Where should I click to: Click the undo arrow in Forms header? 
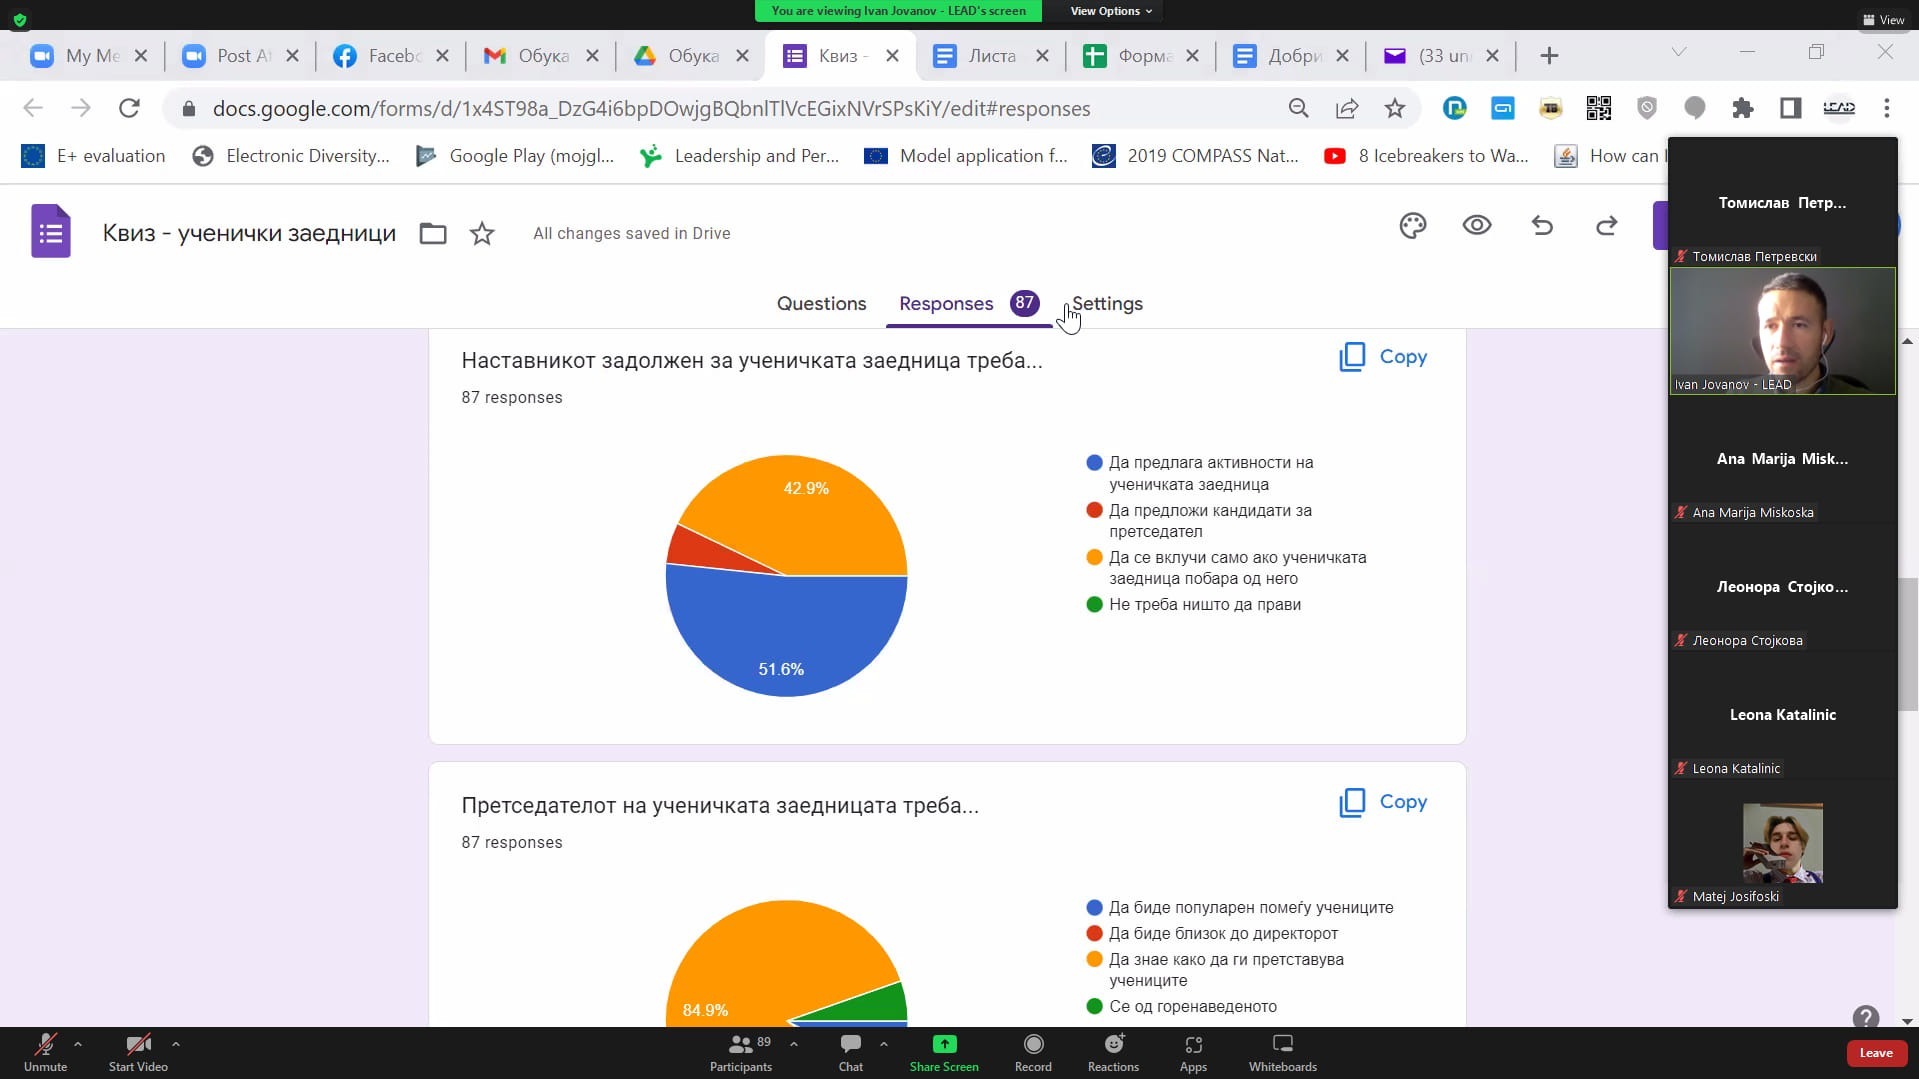coord(1542,226)
